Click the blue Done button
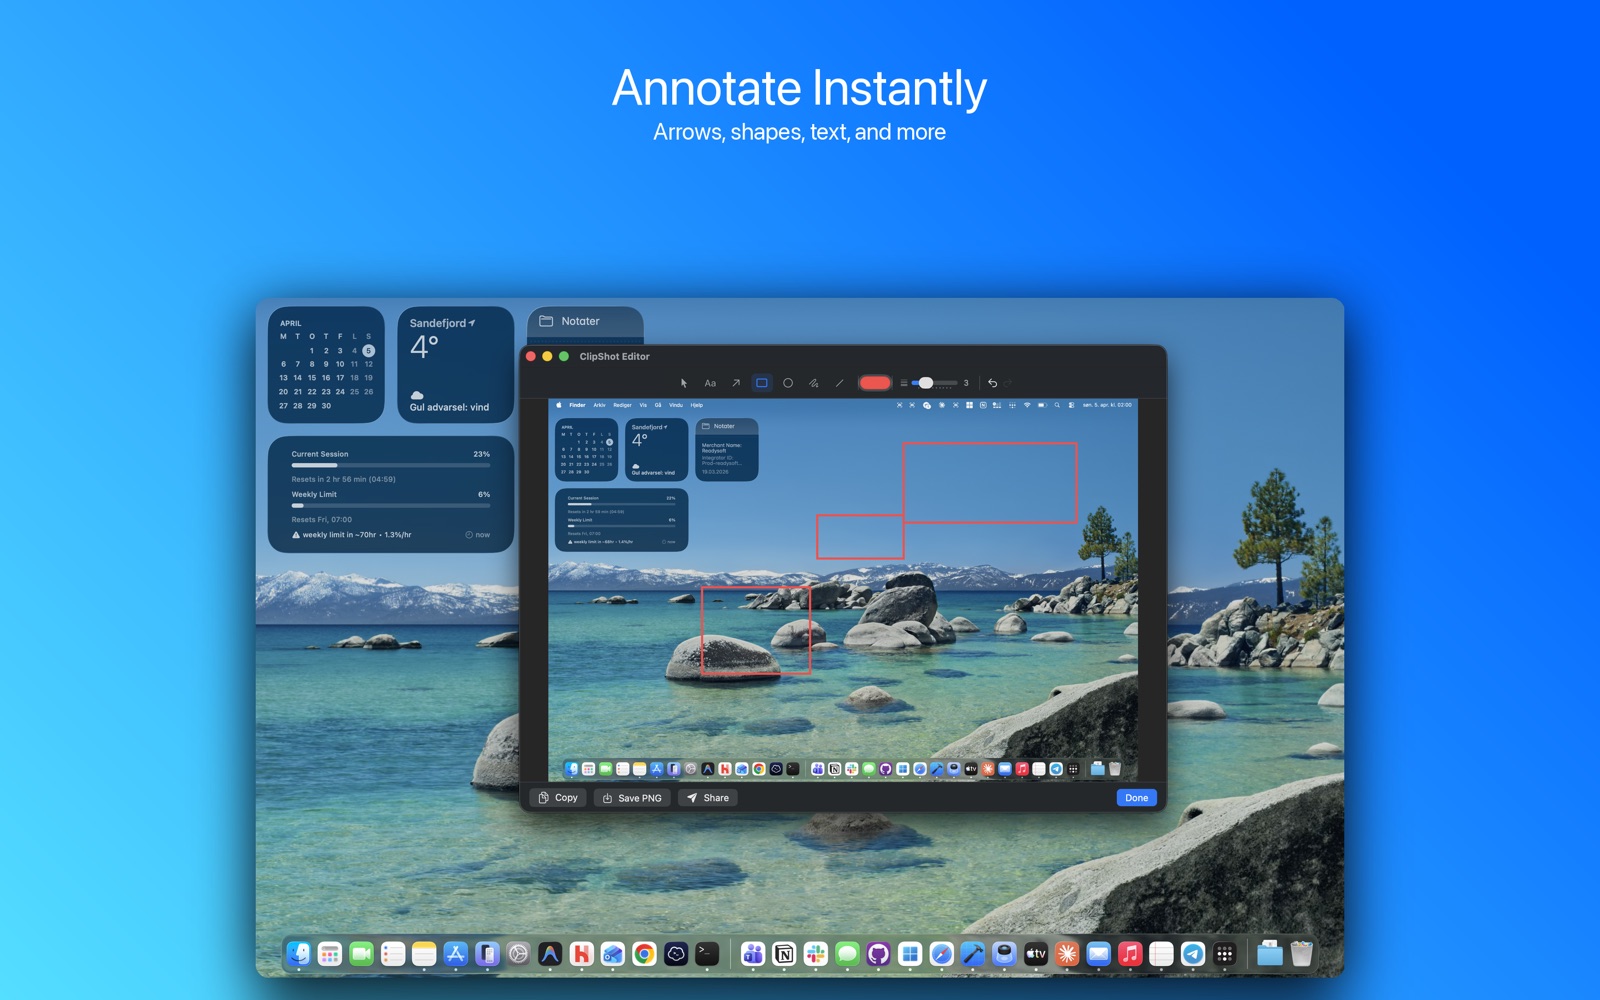 click(x=1136, y=798)
